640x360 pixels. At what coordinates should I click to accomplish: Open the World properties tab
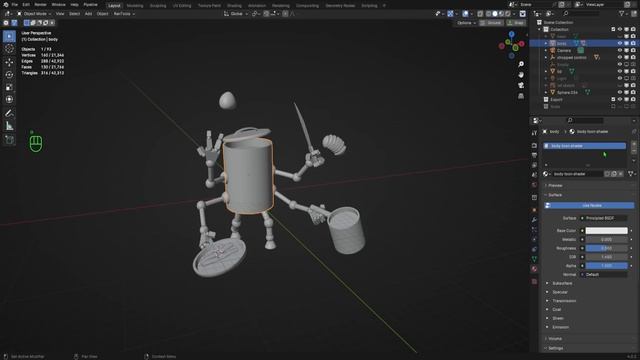(x=534, y=185)
